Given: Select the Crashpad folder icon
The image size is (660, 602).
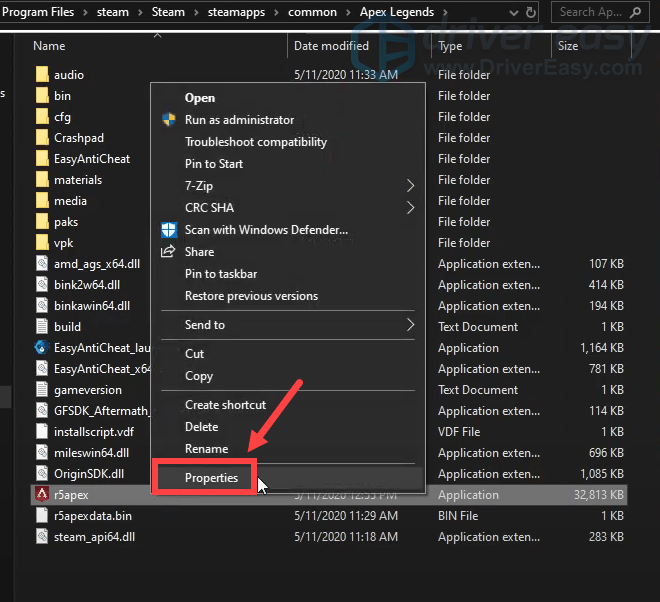Looking at the screenshot, I should pyautogui.click(x=42, y=138).
